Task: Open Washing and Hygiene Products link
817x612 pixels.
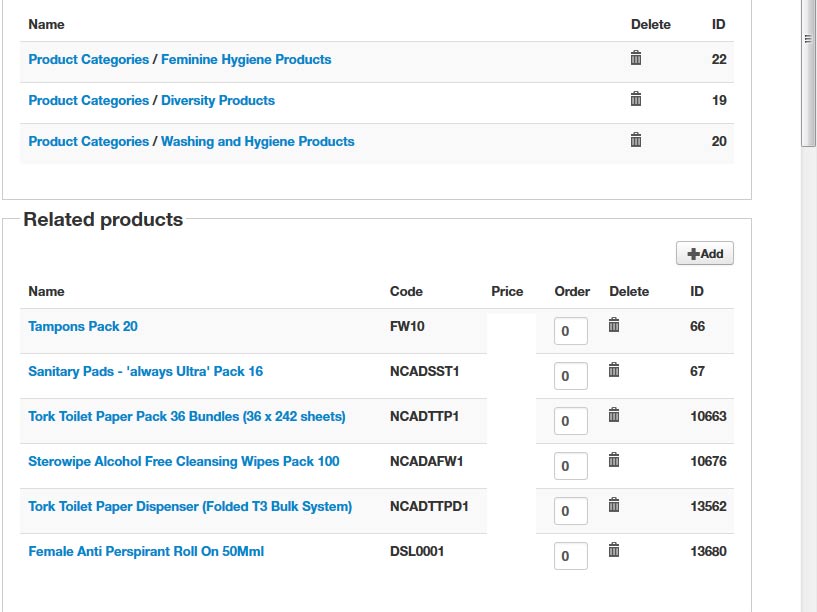Action: point(258,142)
